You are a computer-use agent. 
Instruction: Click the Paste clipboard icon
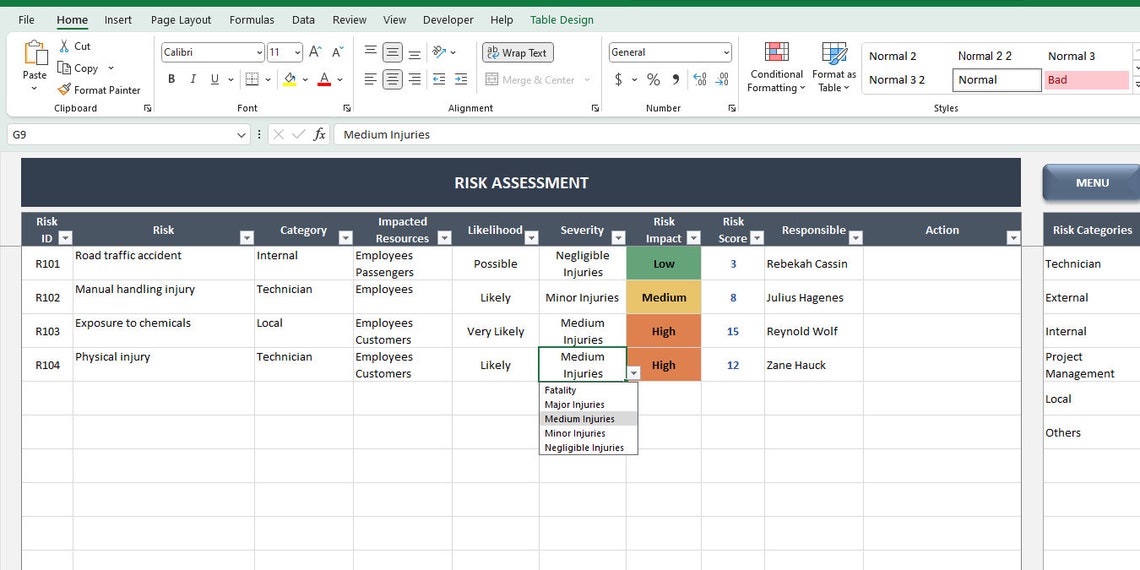click(x=34, y=54)
